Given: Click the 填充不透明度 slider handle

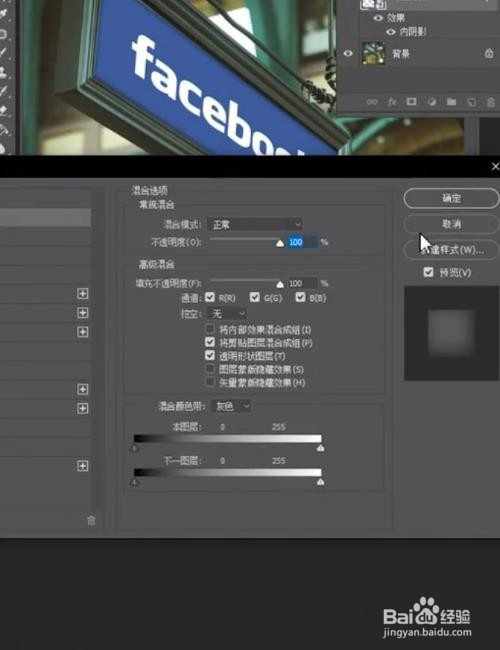Looking at the screenshot, I should pyautogui.click(x=280, y=284).
